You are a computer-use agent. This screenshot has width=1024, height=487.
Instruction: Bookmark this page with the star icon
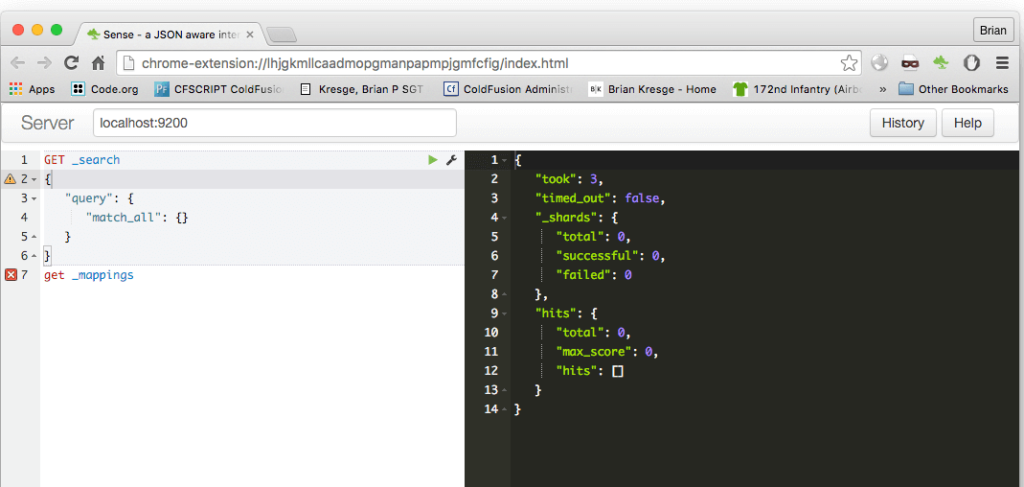(x=849, y=63)
